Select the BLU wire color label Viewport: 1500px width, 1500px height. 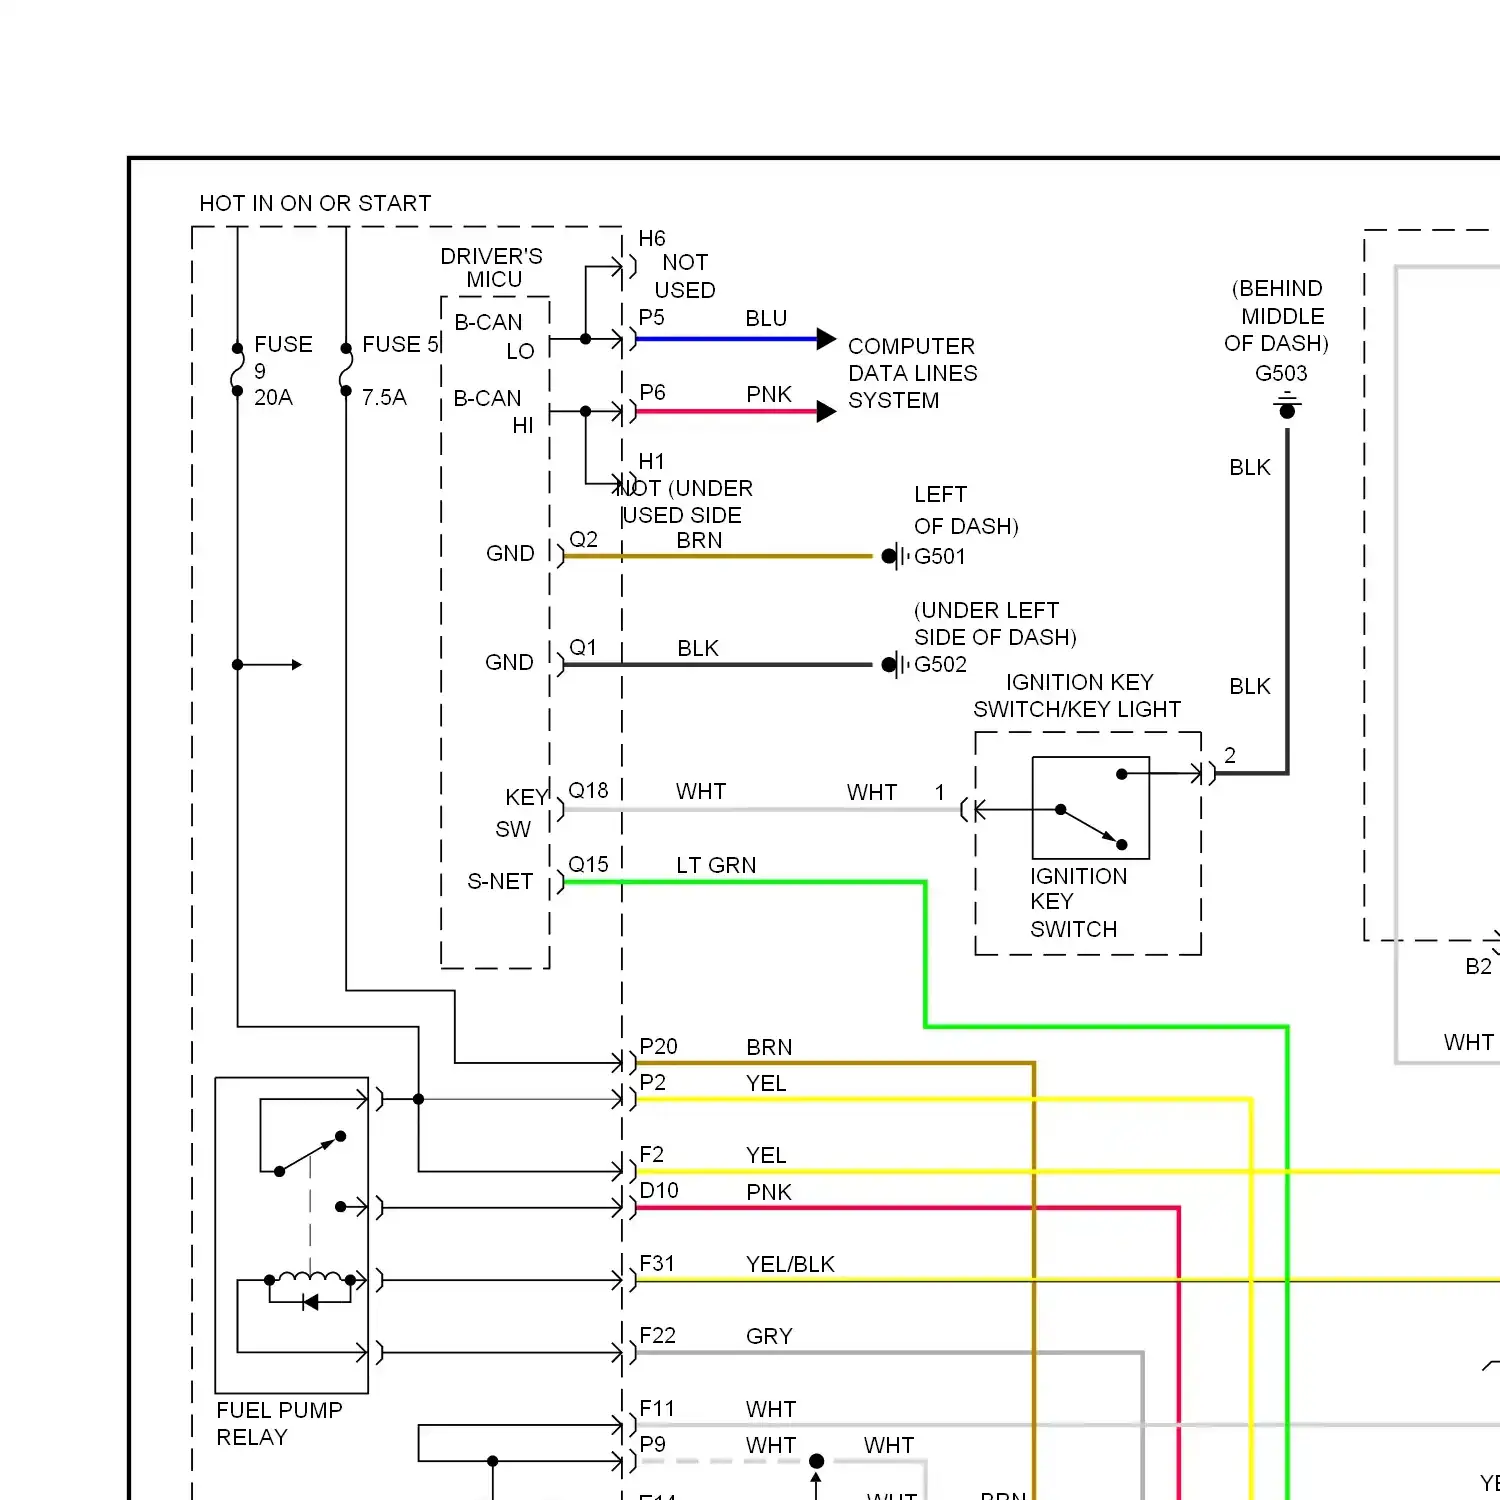pos(766,318)
